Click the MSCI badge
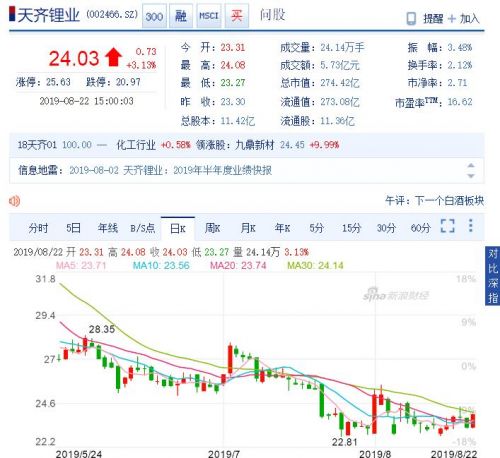This screenshot has width=500, height=458. pos(209,16)
